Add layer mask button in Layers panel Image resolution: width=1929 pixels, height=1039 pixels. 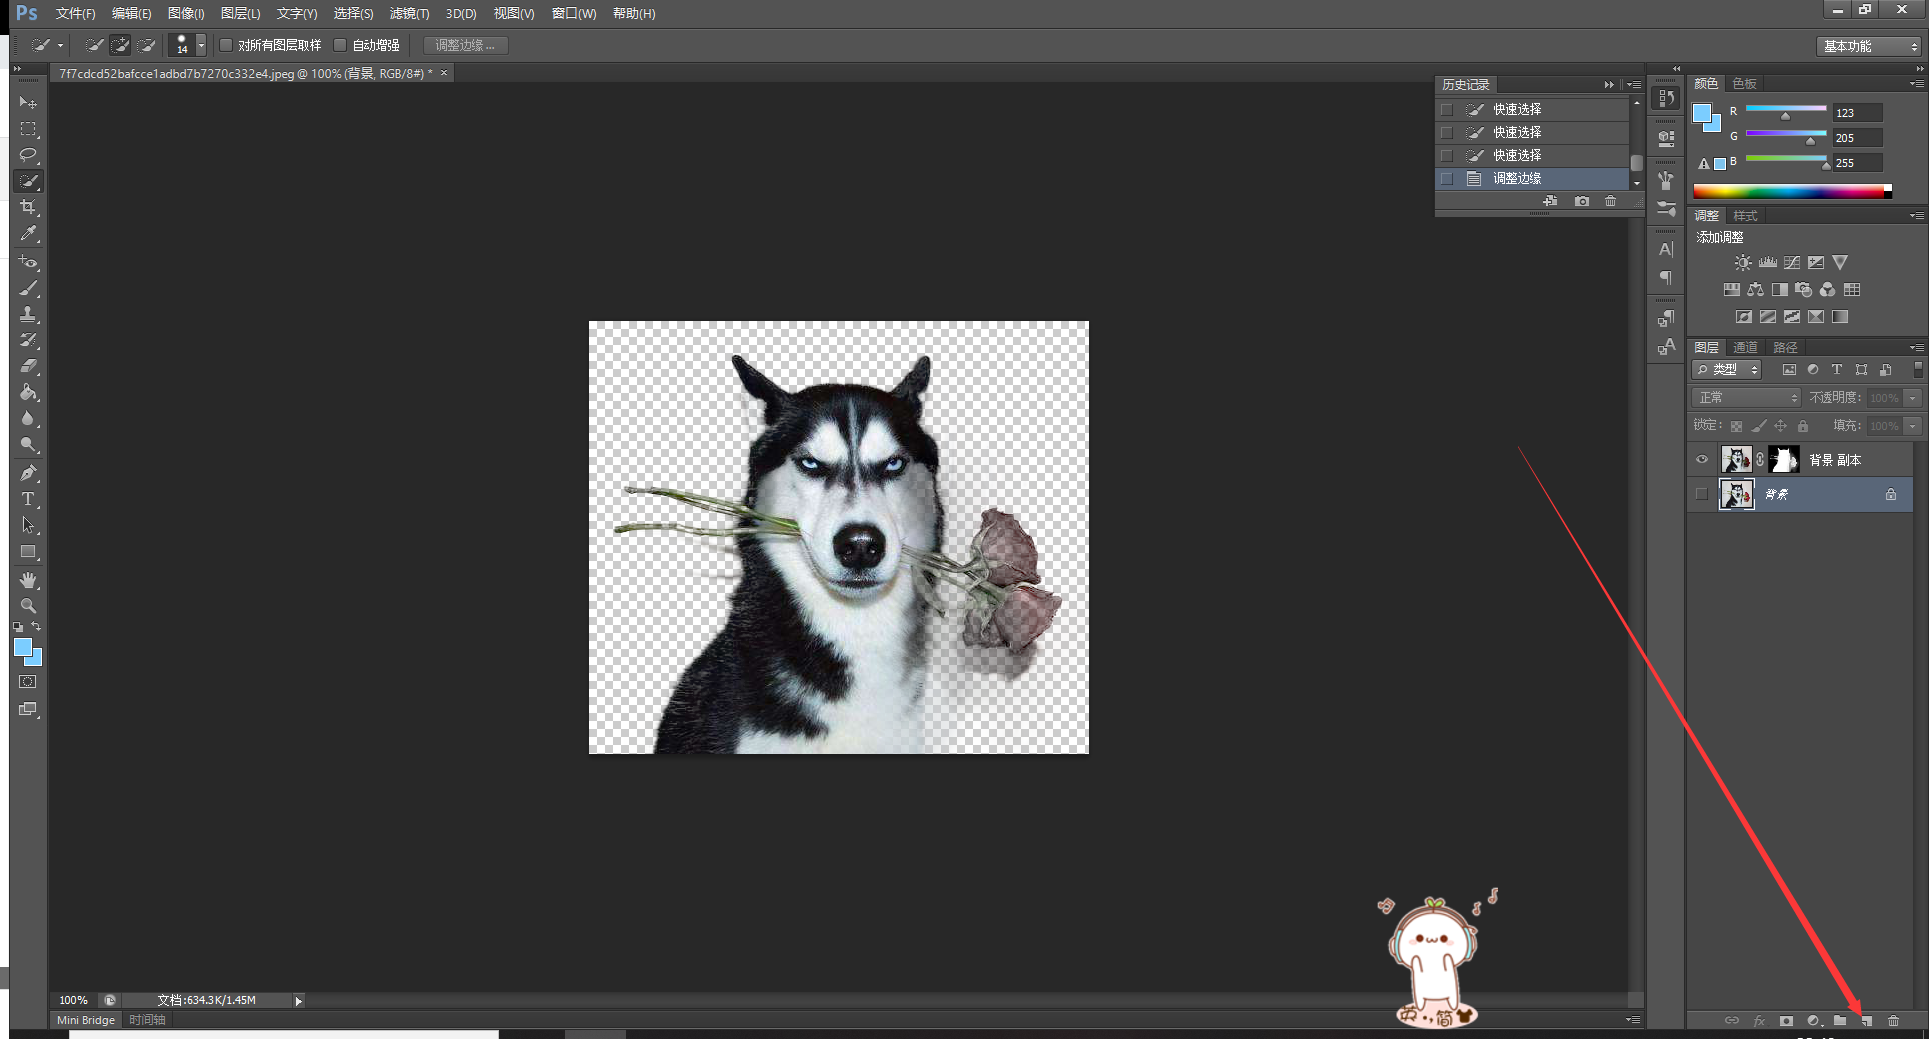click(x=1786, y=1021)
